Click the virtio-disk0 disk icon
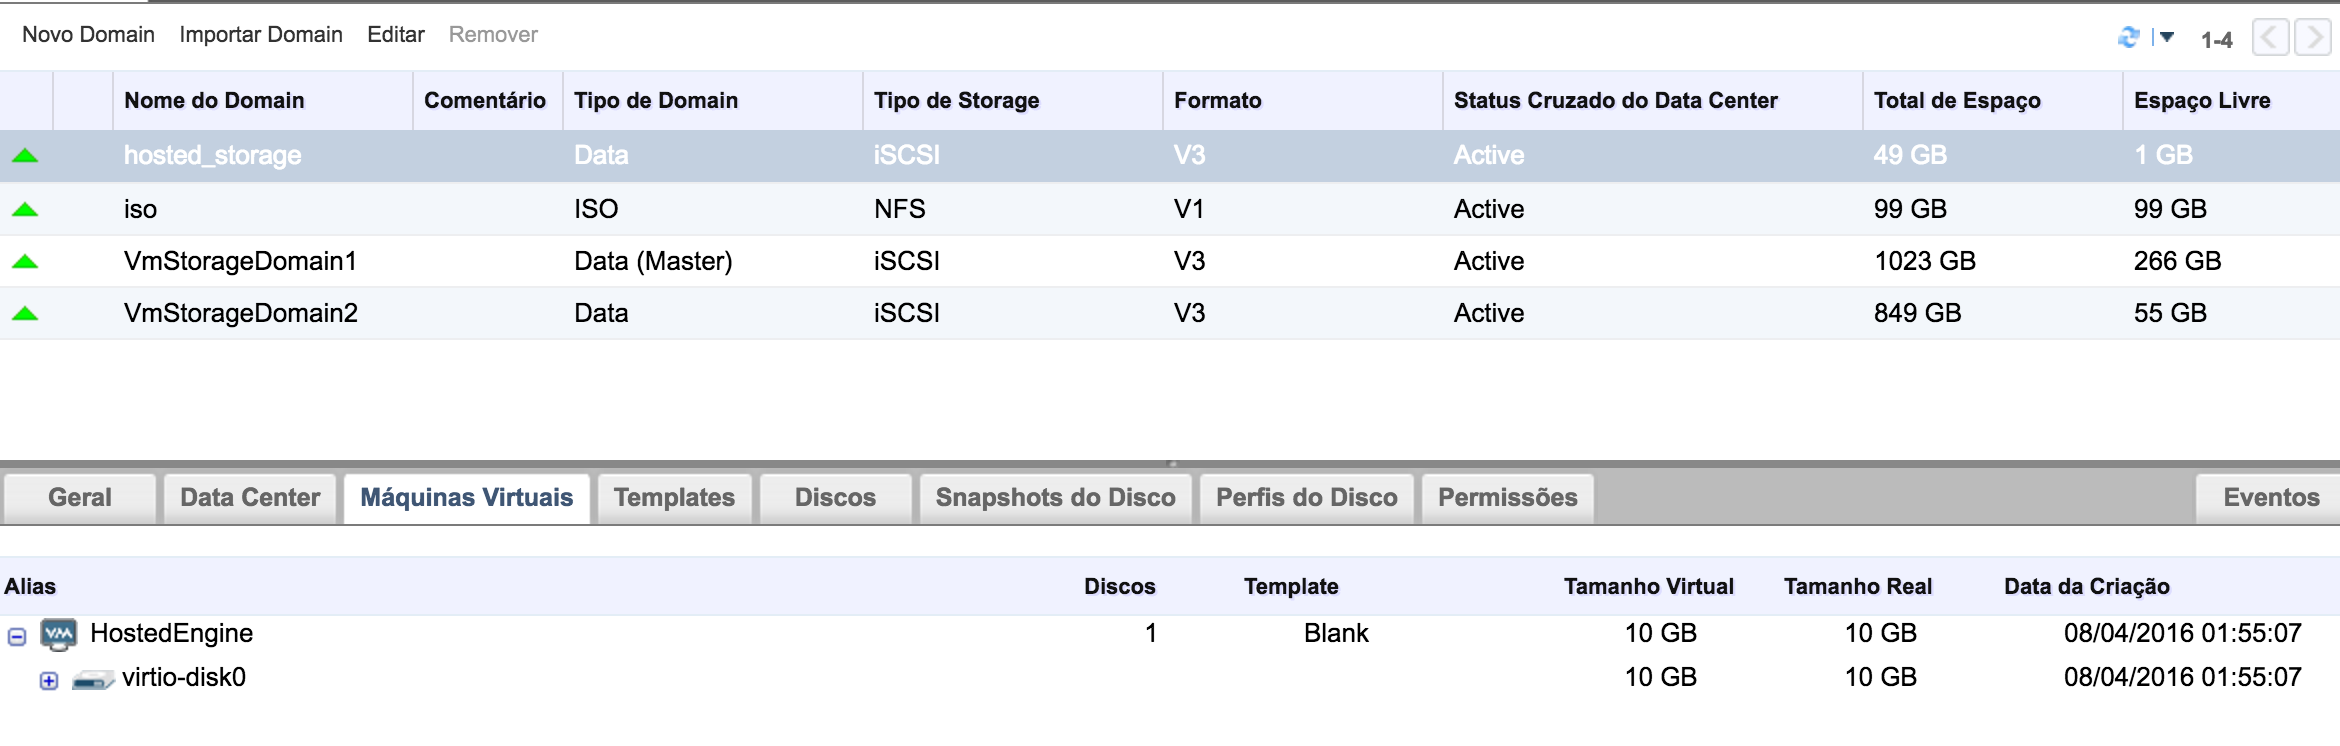The image size is (2340, 746). click(x=93, y=680)
